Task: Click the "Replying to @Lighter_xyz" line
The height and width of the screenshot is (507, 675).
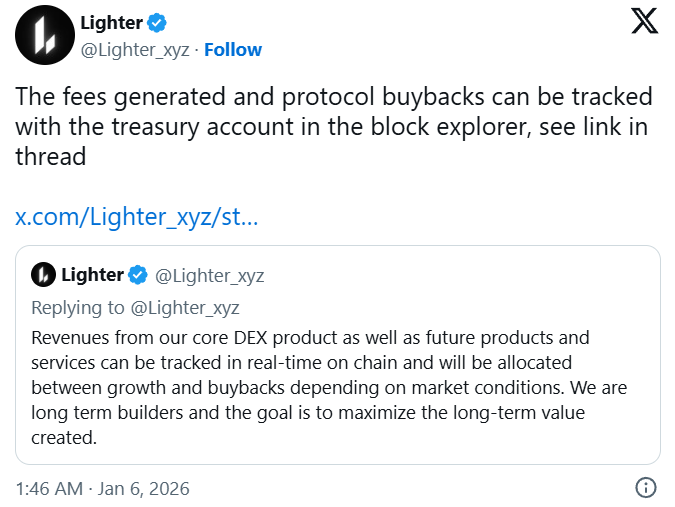Action: click(x=135, y=307)
